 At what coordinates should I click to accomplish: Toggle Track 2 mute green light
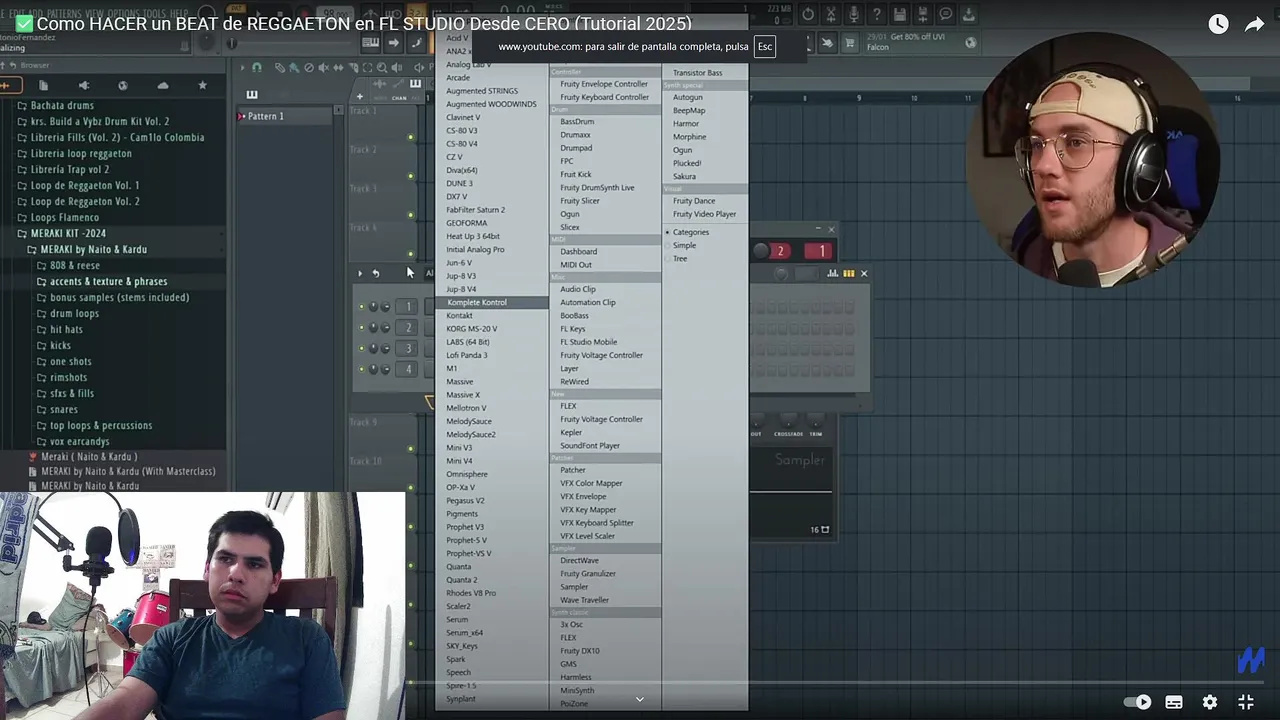[x=411, y=176]
